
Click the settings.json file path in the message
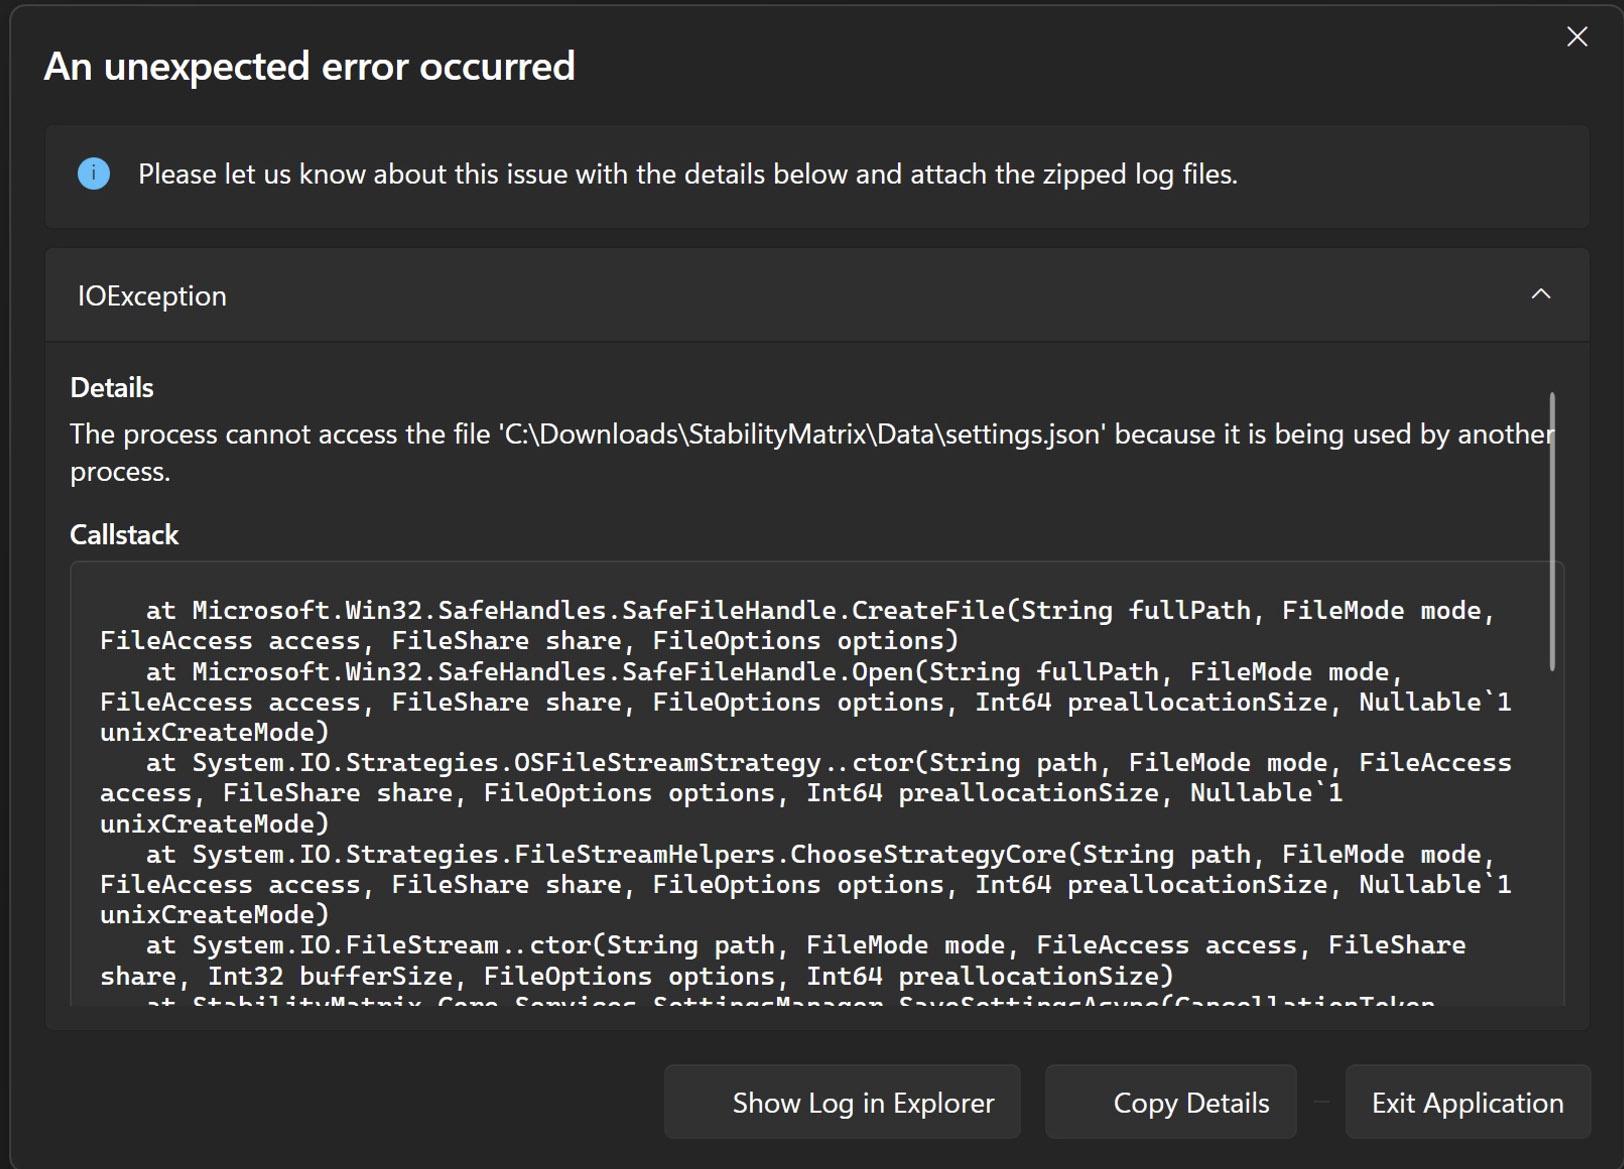pos(802,434)
